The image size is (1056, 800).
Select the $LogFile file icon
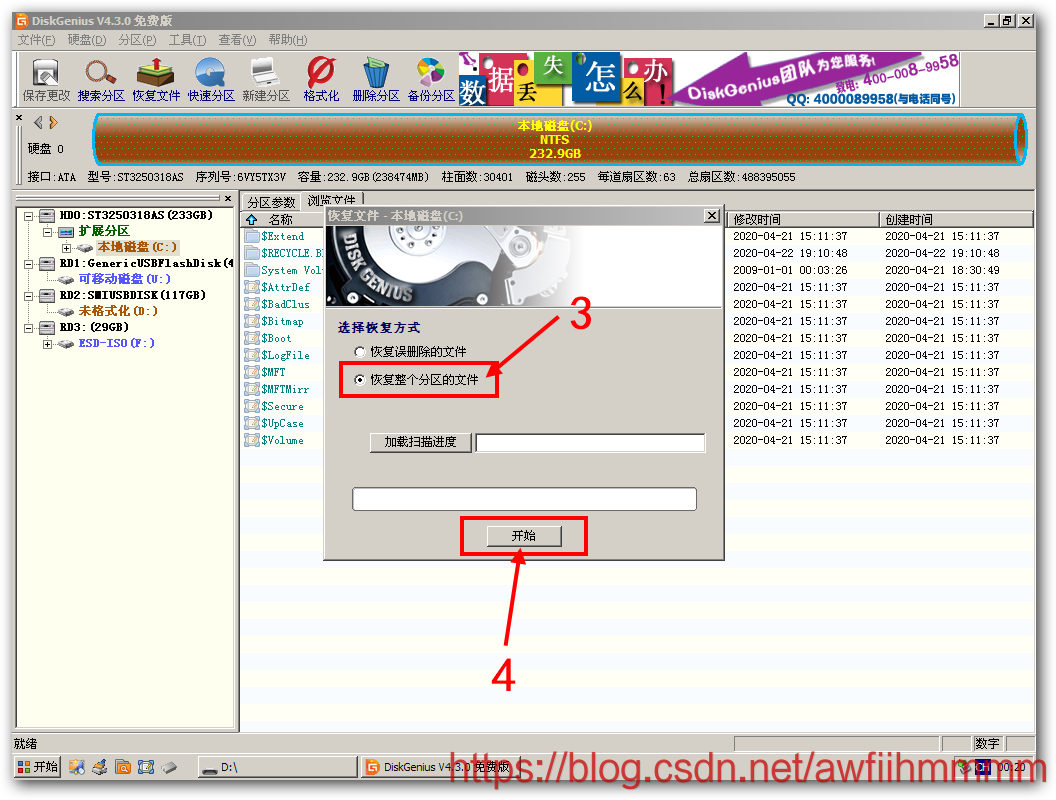(x=252, y=355)
